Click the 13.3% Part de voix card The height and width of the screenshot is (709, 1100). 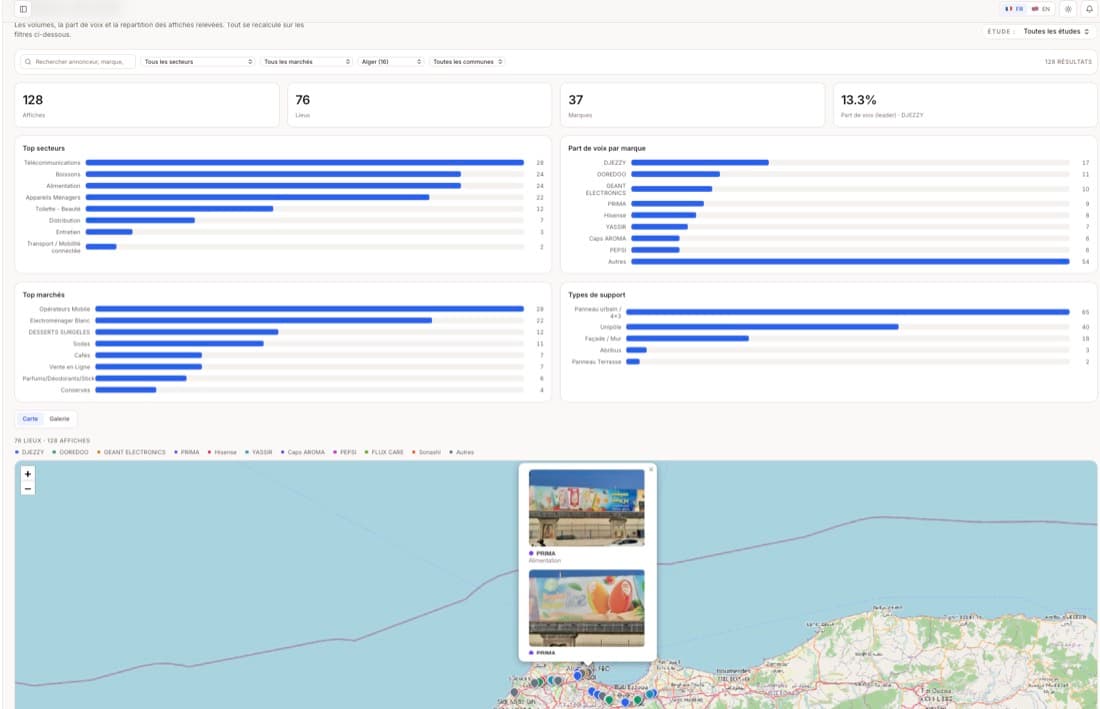pos(965,105)
